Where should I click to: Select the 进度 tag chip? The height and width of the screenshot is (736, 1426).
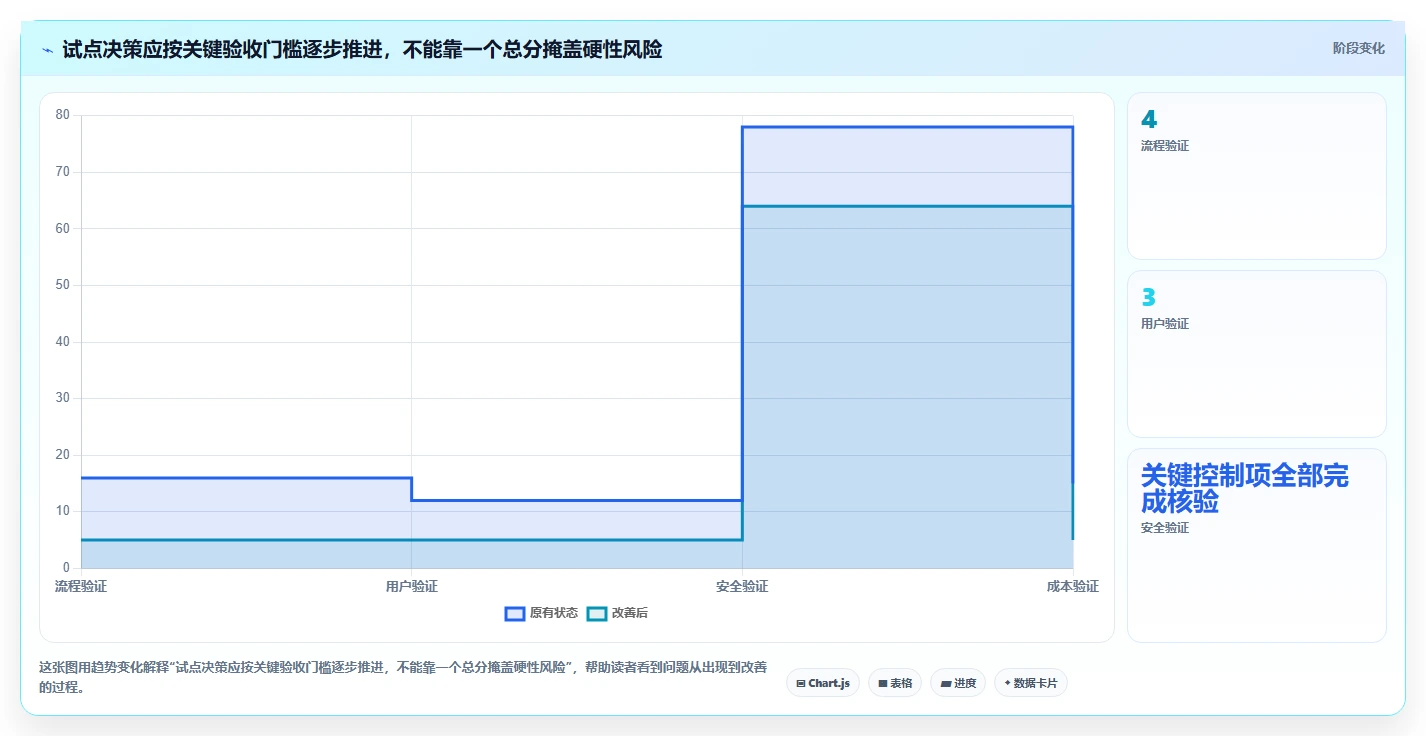958,683
